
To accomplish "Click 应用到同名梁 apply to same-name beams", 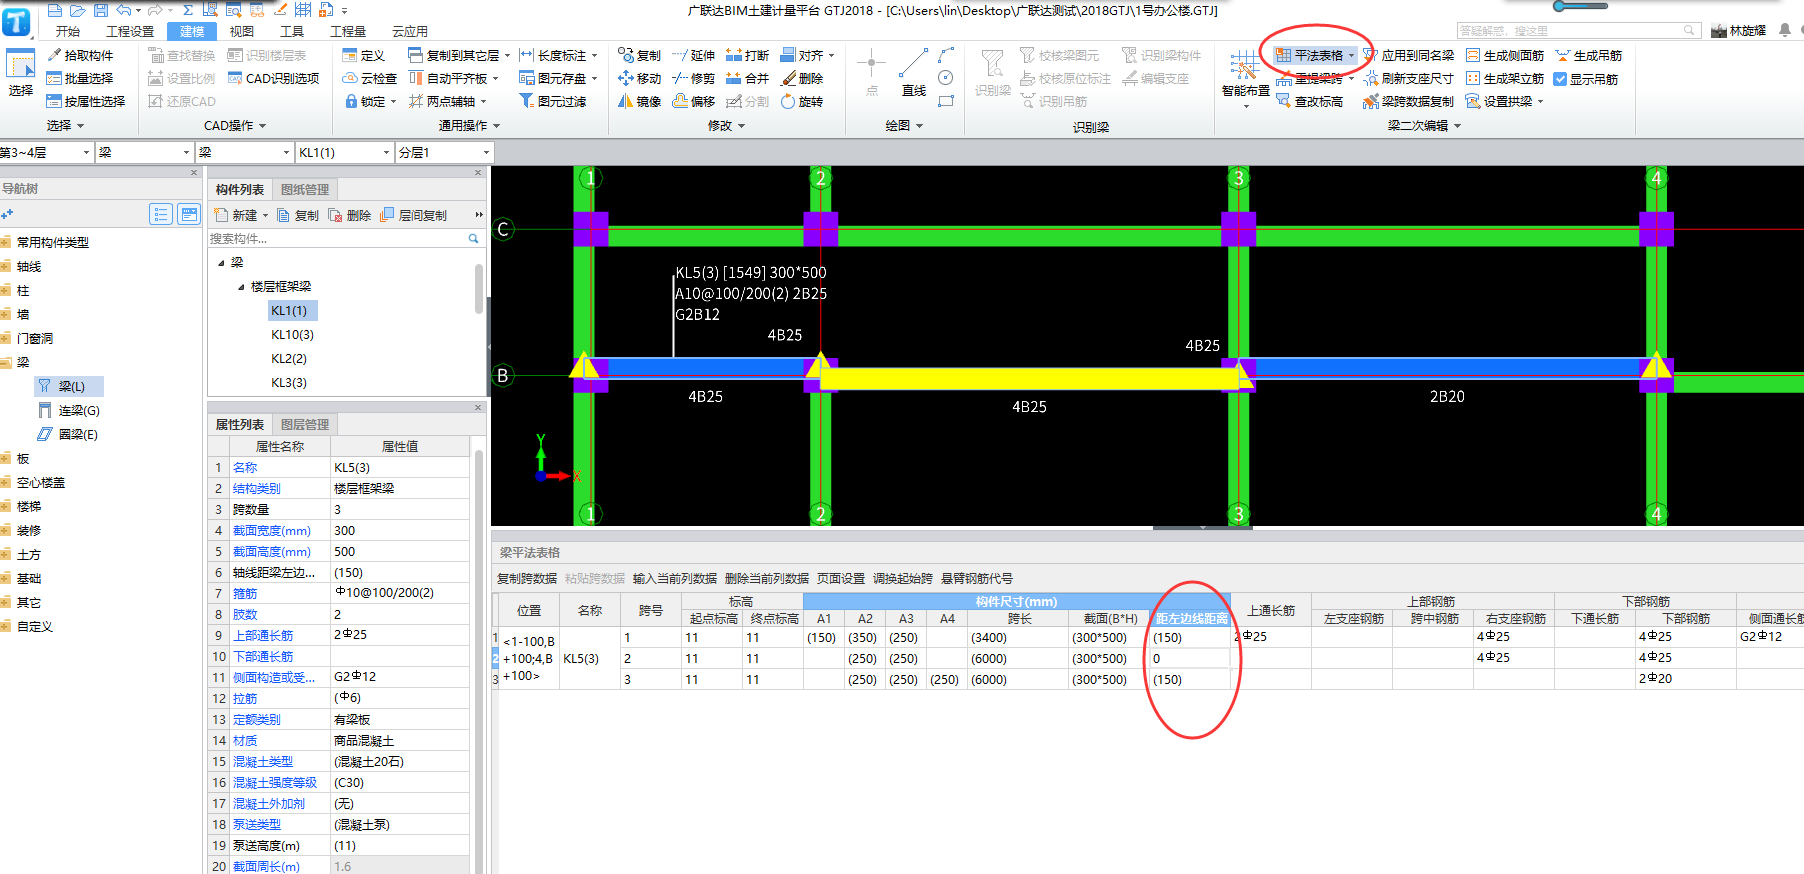I will (x=1409, y=55).
